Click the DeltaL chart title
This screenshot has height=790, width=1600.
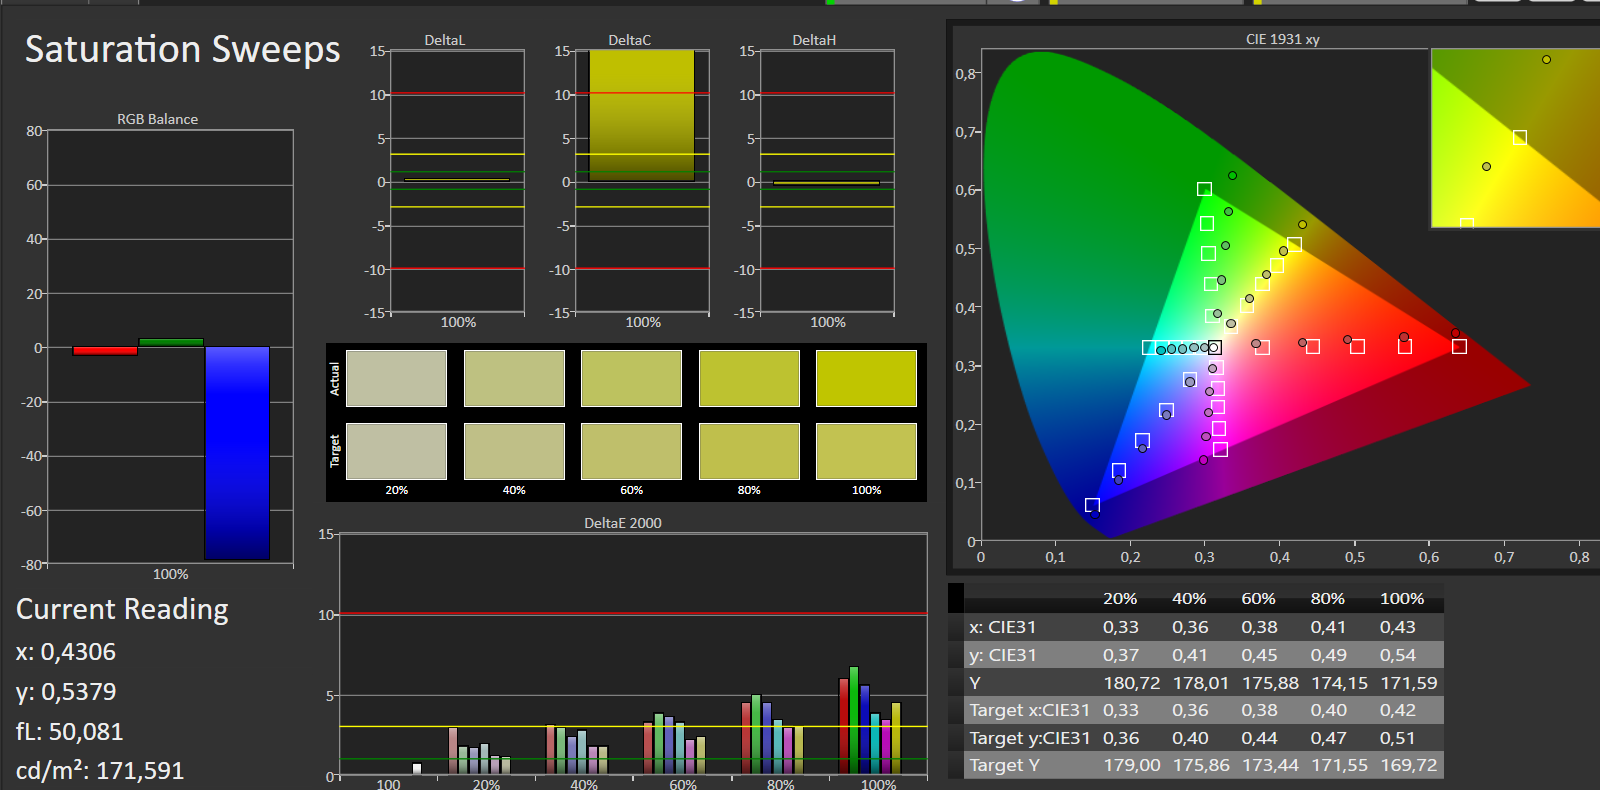pos(445,40)
